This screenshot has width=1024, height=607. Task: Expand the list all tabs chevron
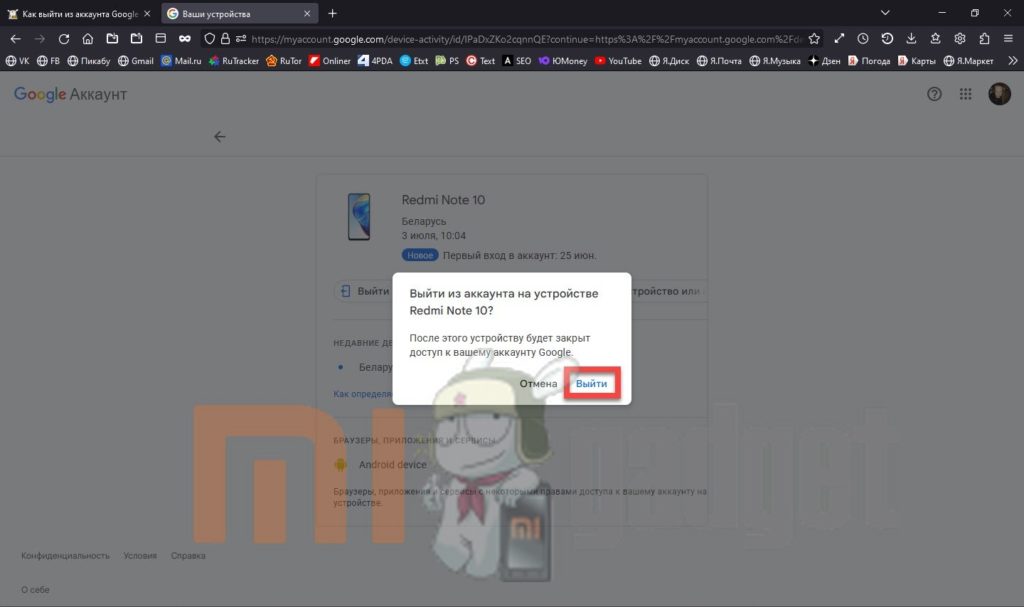point(885,13)
